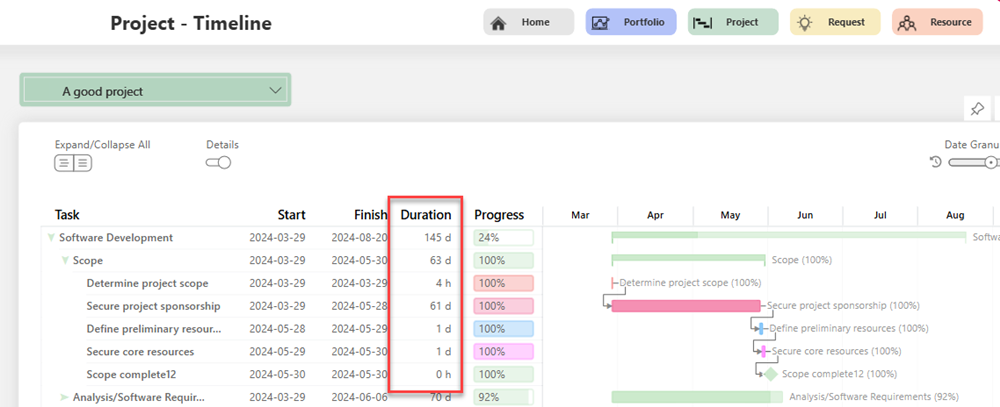Click the Portfolio chart icon
The image size is (1000, 407).
click(x=601, y=22)
